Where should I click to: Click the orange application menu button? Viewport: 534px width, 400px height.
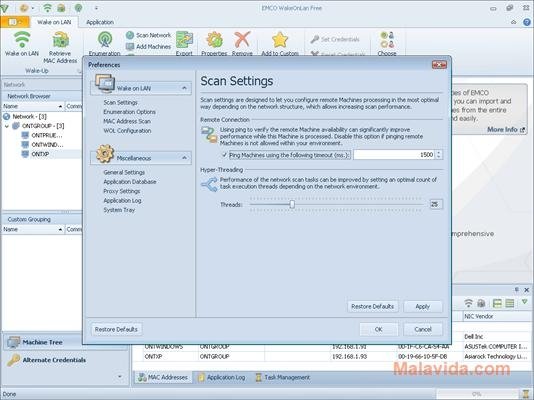pos(15,22)
